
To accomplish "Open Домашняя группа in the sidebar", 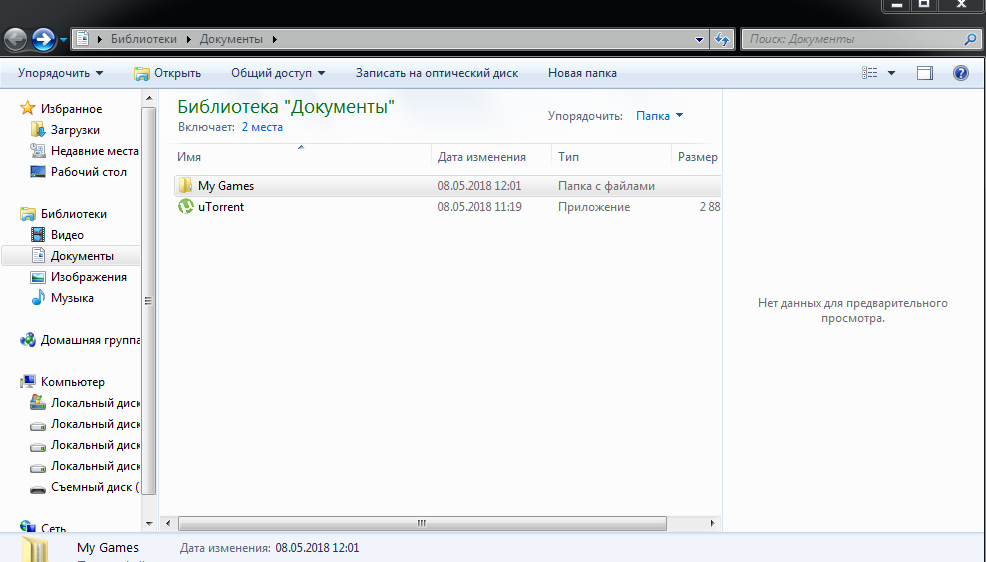I will point(90,340).
